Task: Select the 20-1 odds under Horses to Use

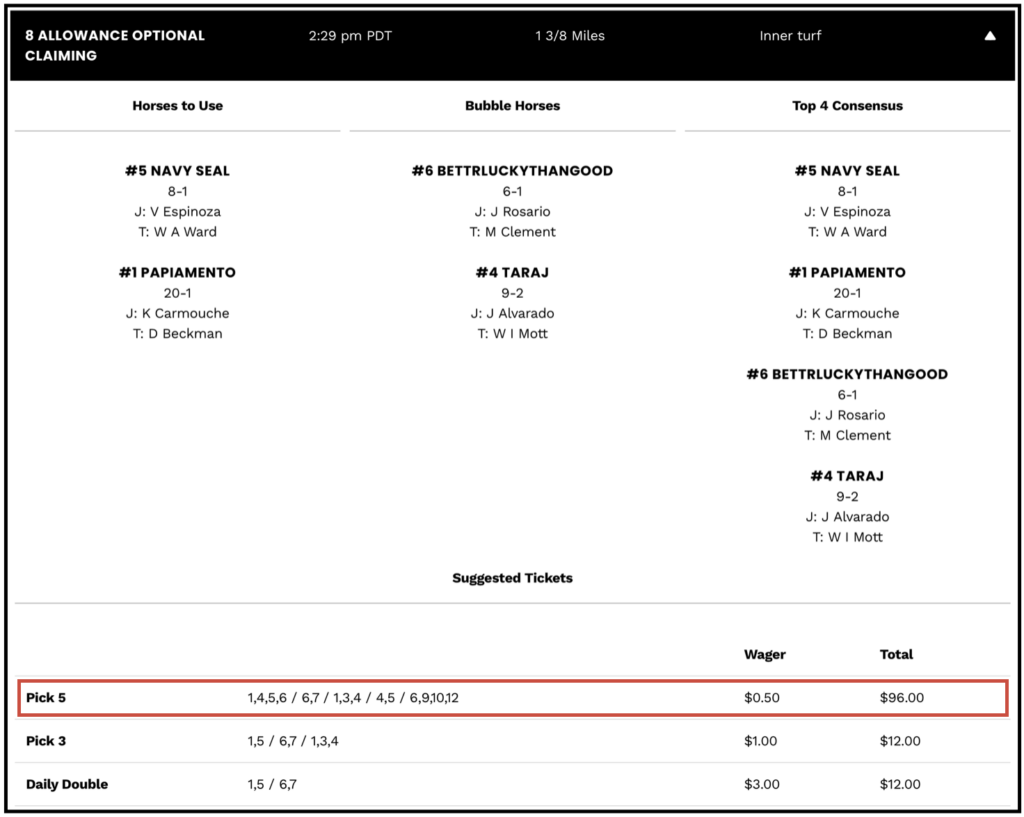Action: point(178,293)
